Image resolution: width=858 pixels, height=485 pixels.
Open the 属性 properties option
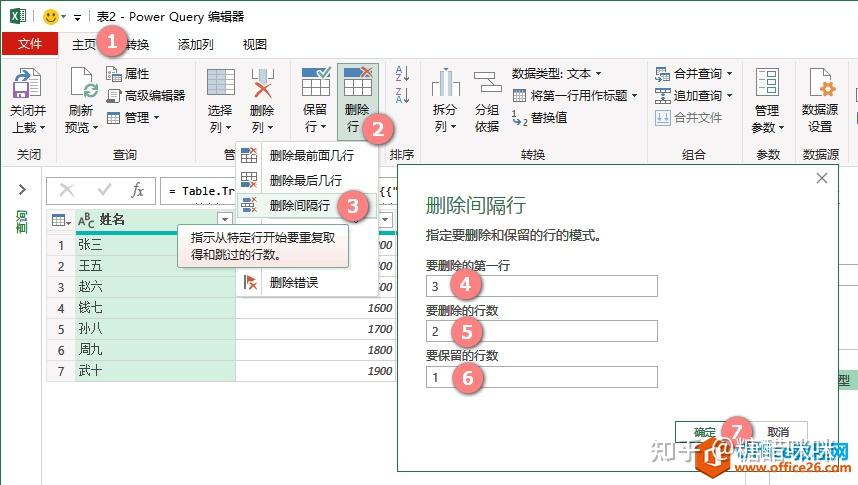(x=127, y=74)
